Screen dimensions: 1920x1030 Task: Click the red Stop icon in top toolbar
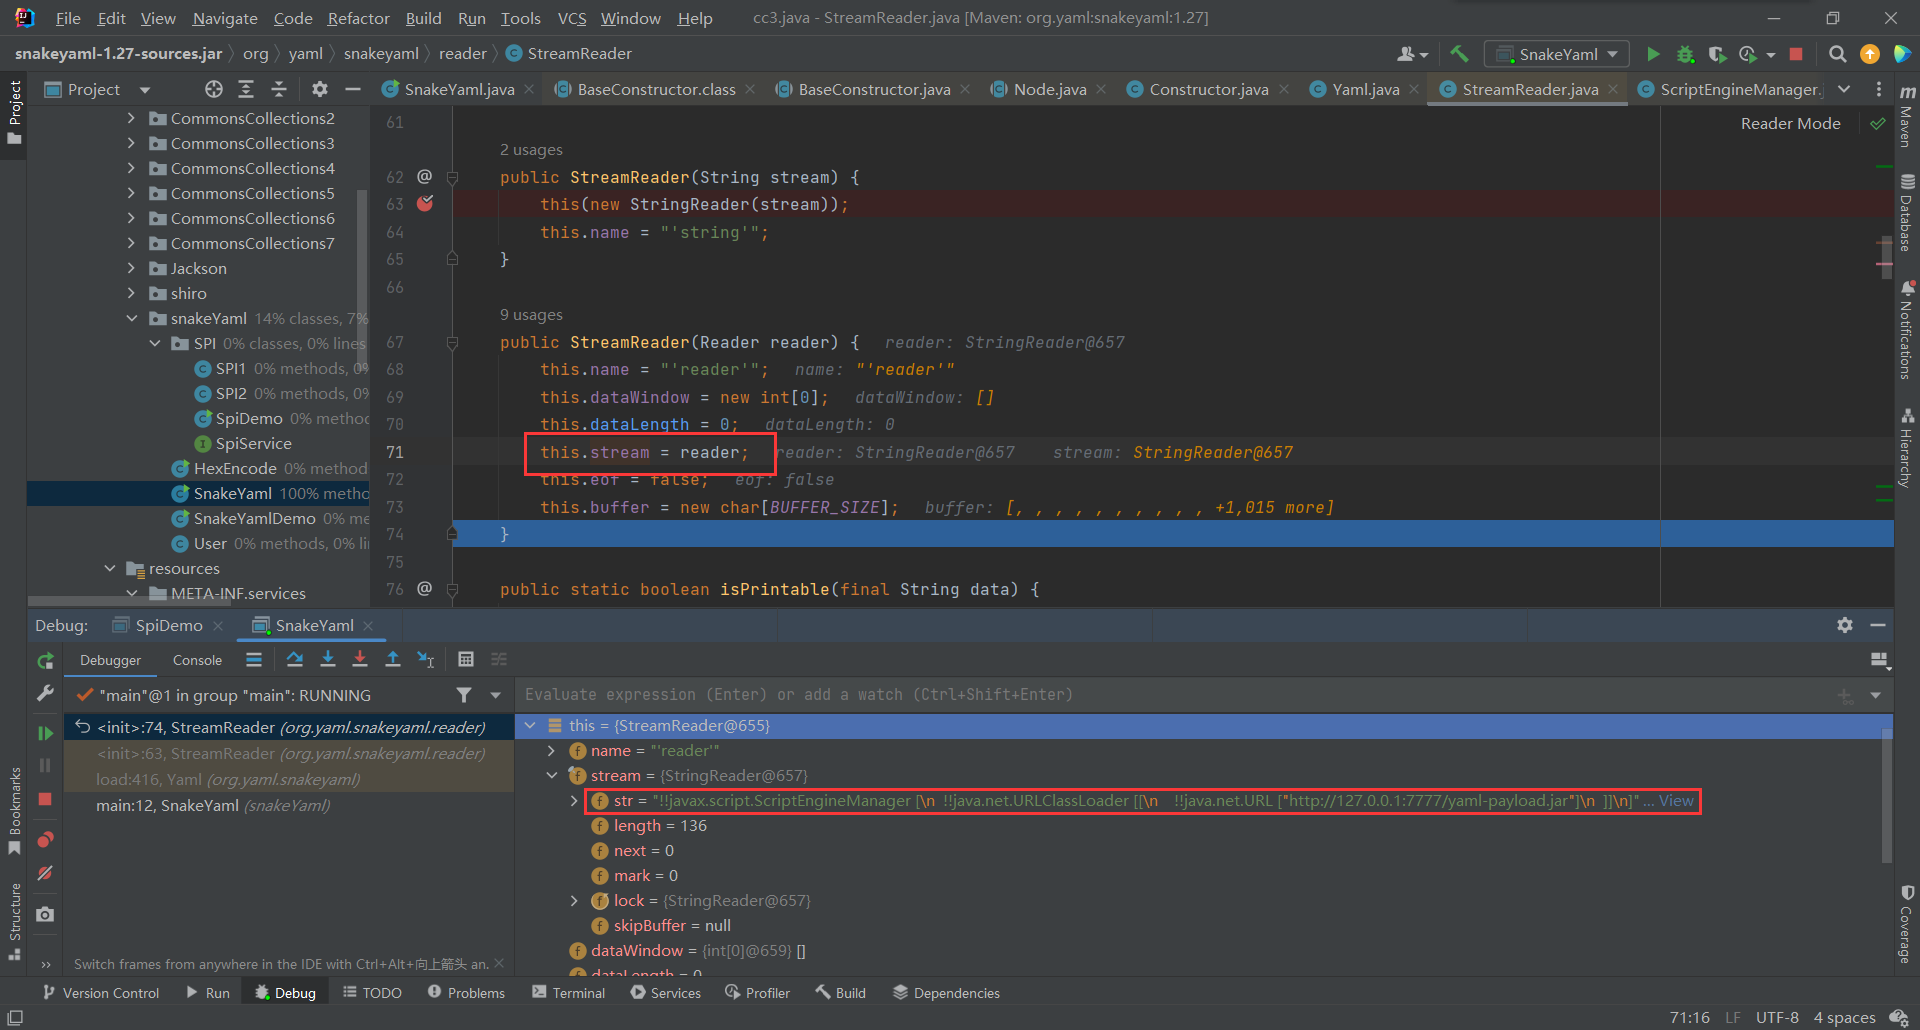(1796, 54)
